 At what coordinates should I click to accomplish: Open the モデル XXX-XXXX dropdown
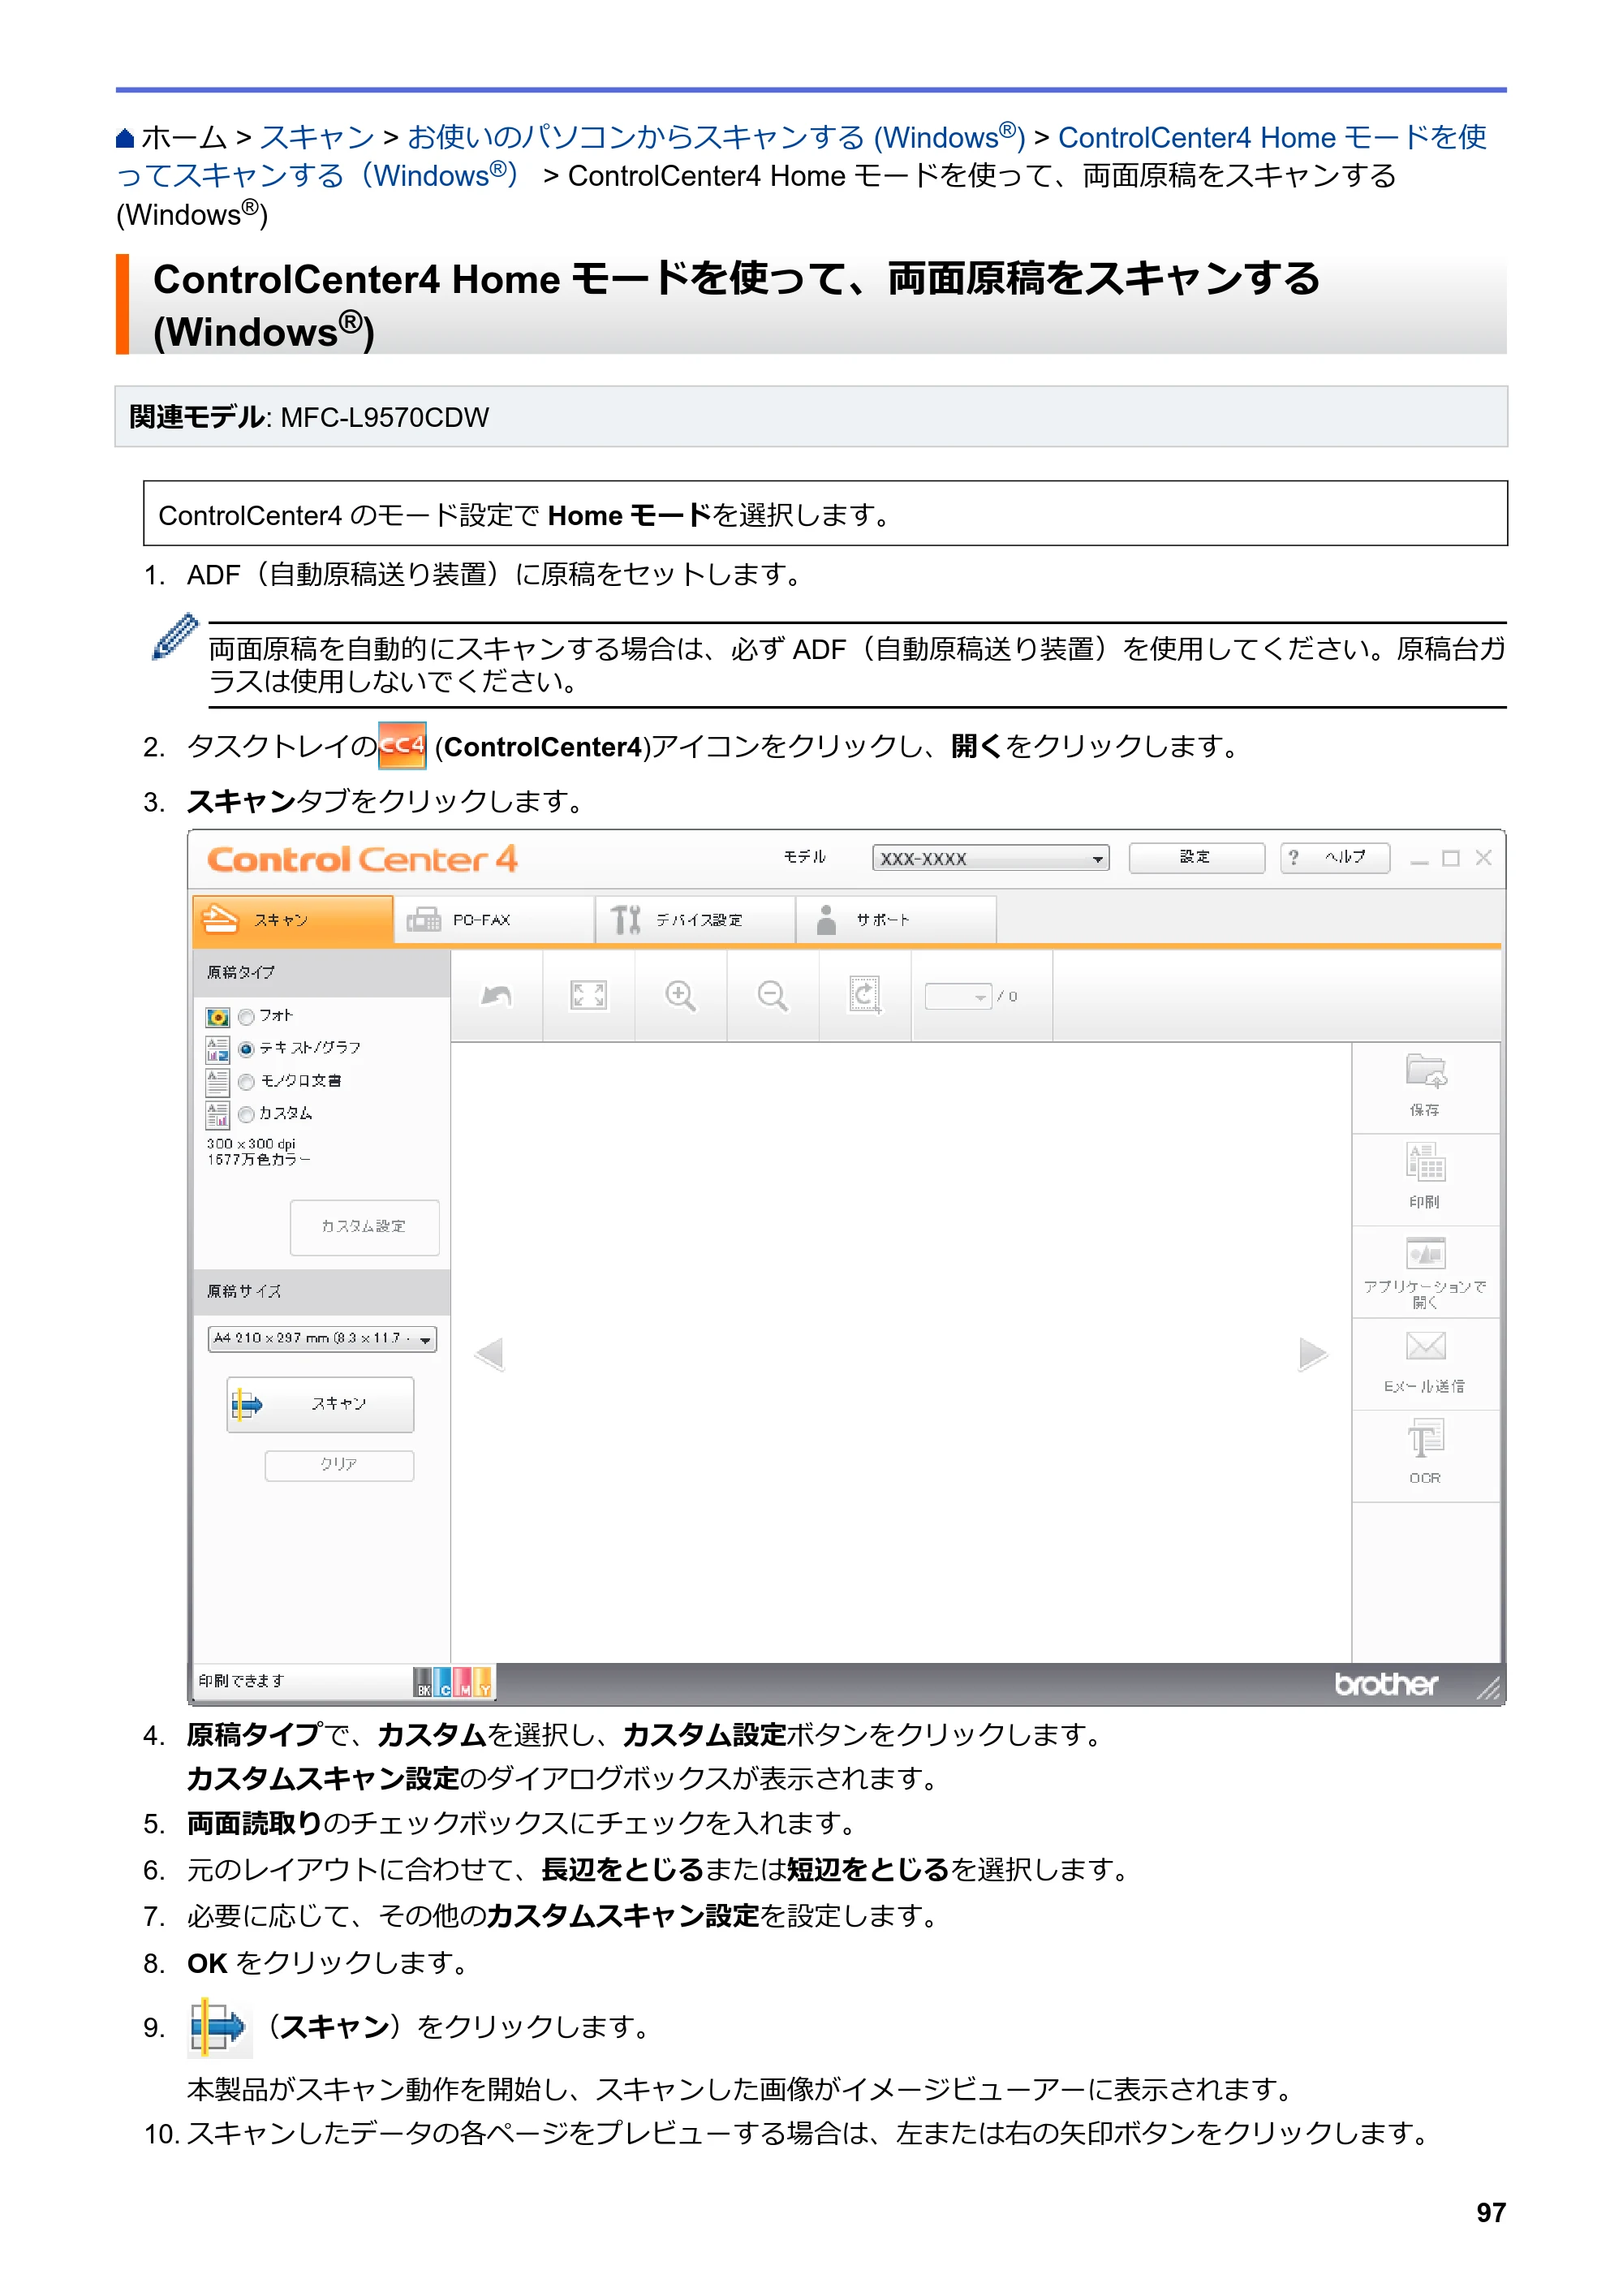point(990,858)
